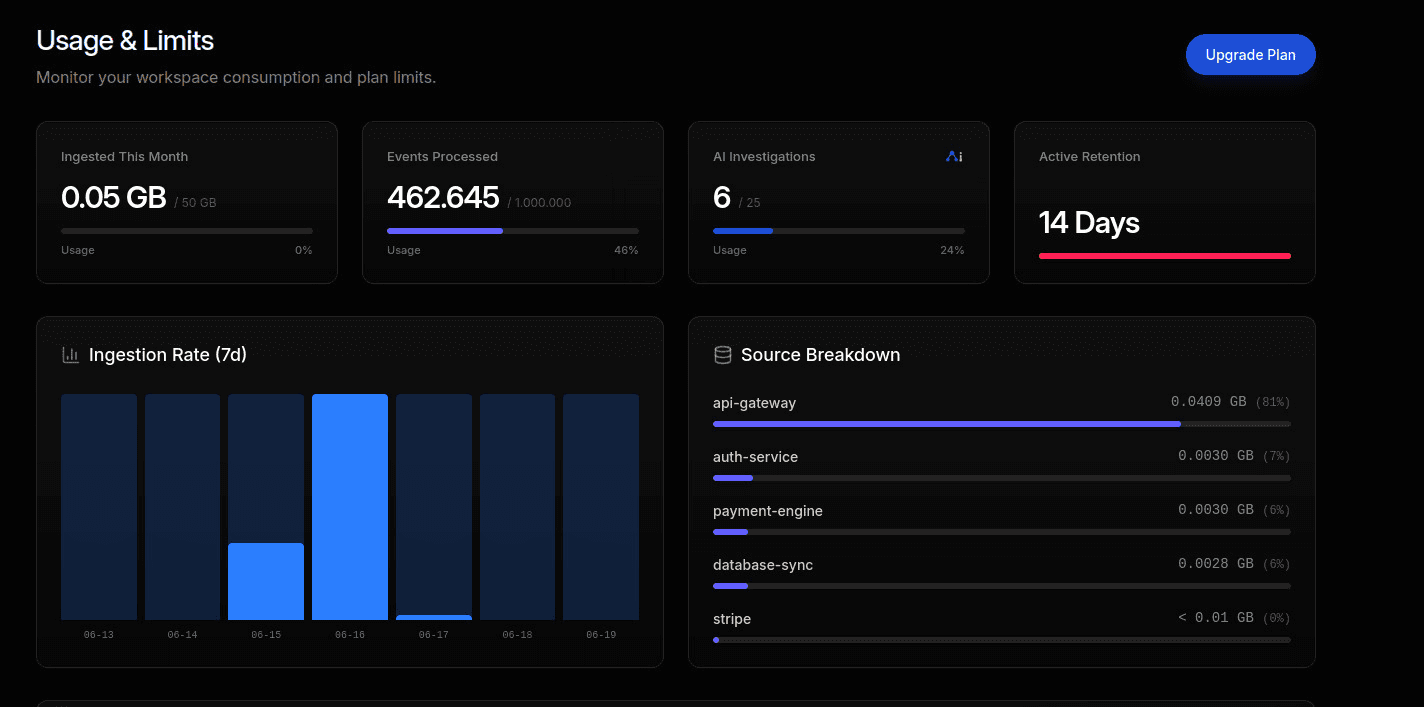Select the 06-13 bar in Ingestion Rate chart
Image resolution: width=1424 pixels, height=707 pixels.
click(99, 507)
